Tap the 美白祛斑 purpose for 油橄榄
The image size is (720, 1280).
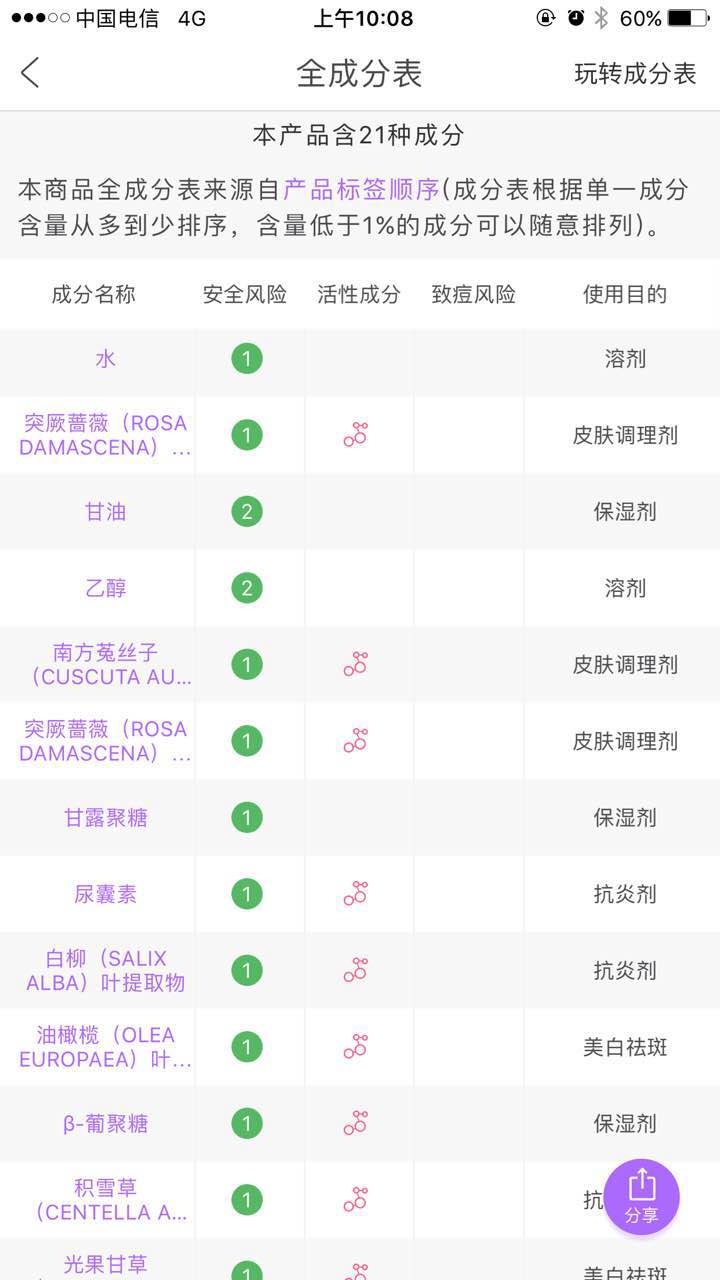pyautogui.click(x=625, y=1047)
